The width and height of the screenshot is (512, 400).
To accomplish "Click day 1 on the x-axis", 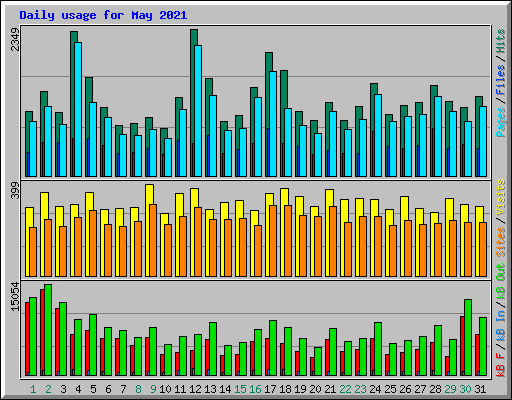I will [33, 389].
